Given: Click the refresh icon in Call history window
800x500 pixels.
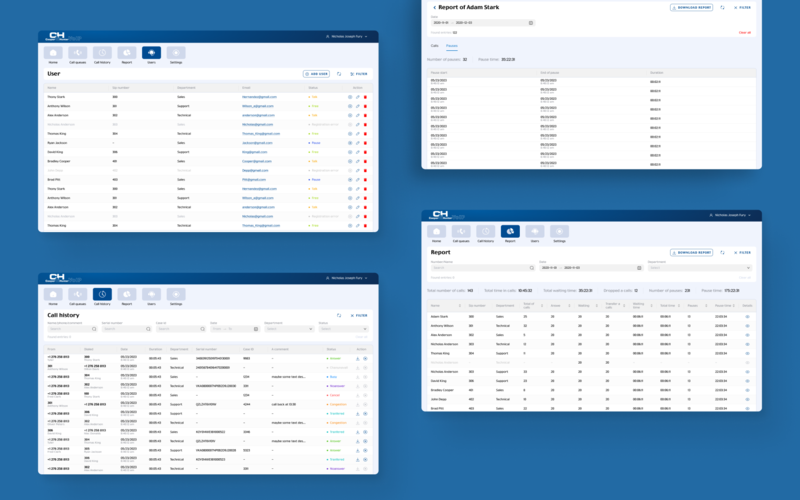Looking at the screenshot, I should 339,315.
